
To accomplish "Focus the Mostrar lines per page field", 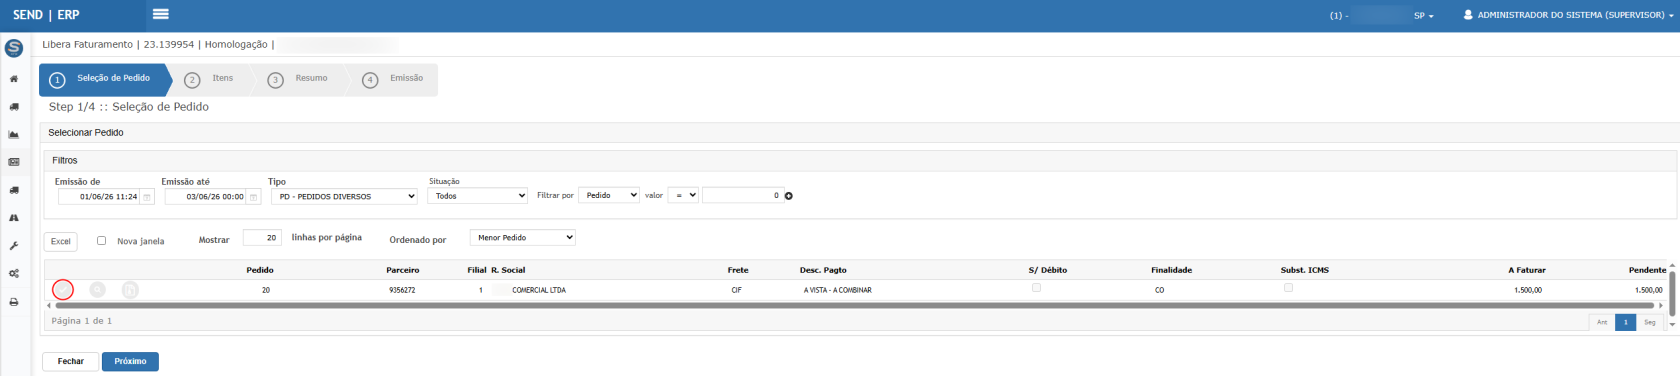I will point(262,238).
